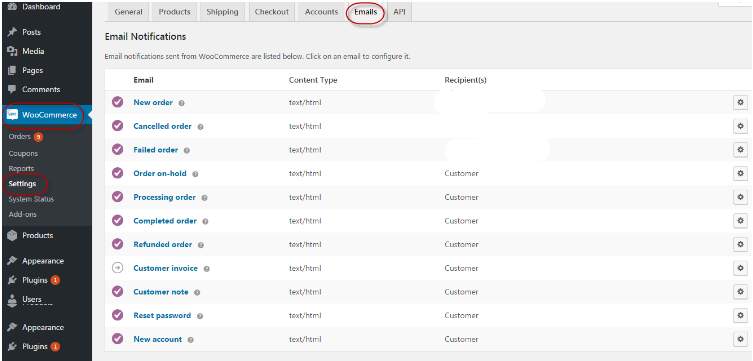Open the New account email link

(x=158, y=339)
